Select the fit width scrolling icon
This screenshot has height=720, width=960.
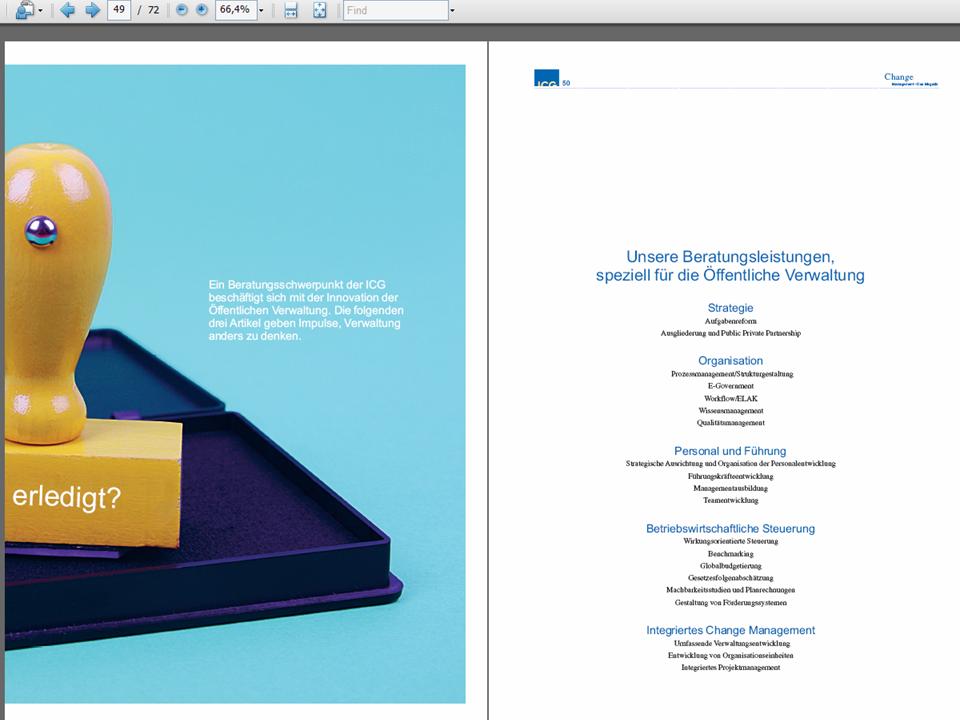pyautogui.click(x=291, y=10)
